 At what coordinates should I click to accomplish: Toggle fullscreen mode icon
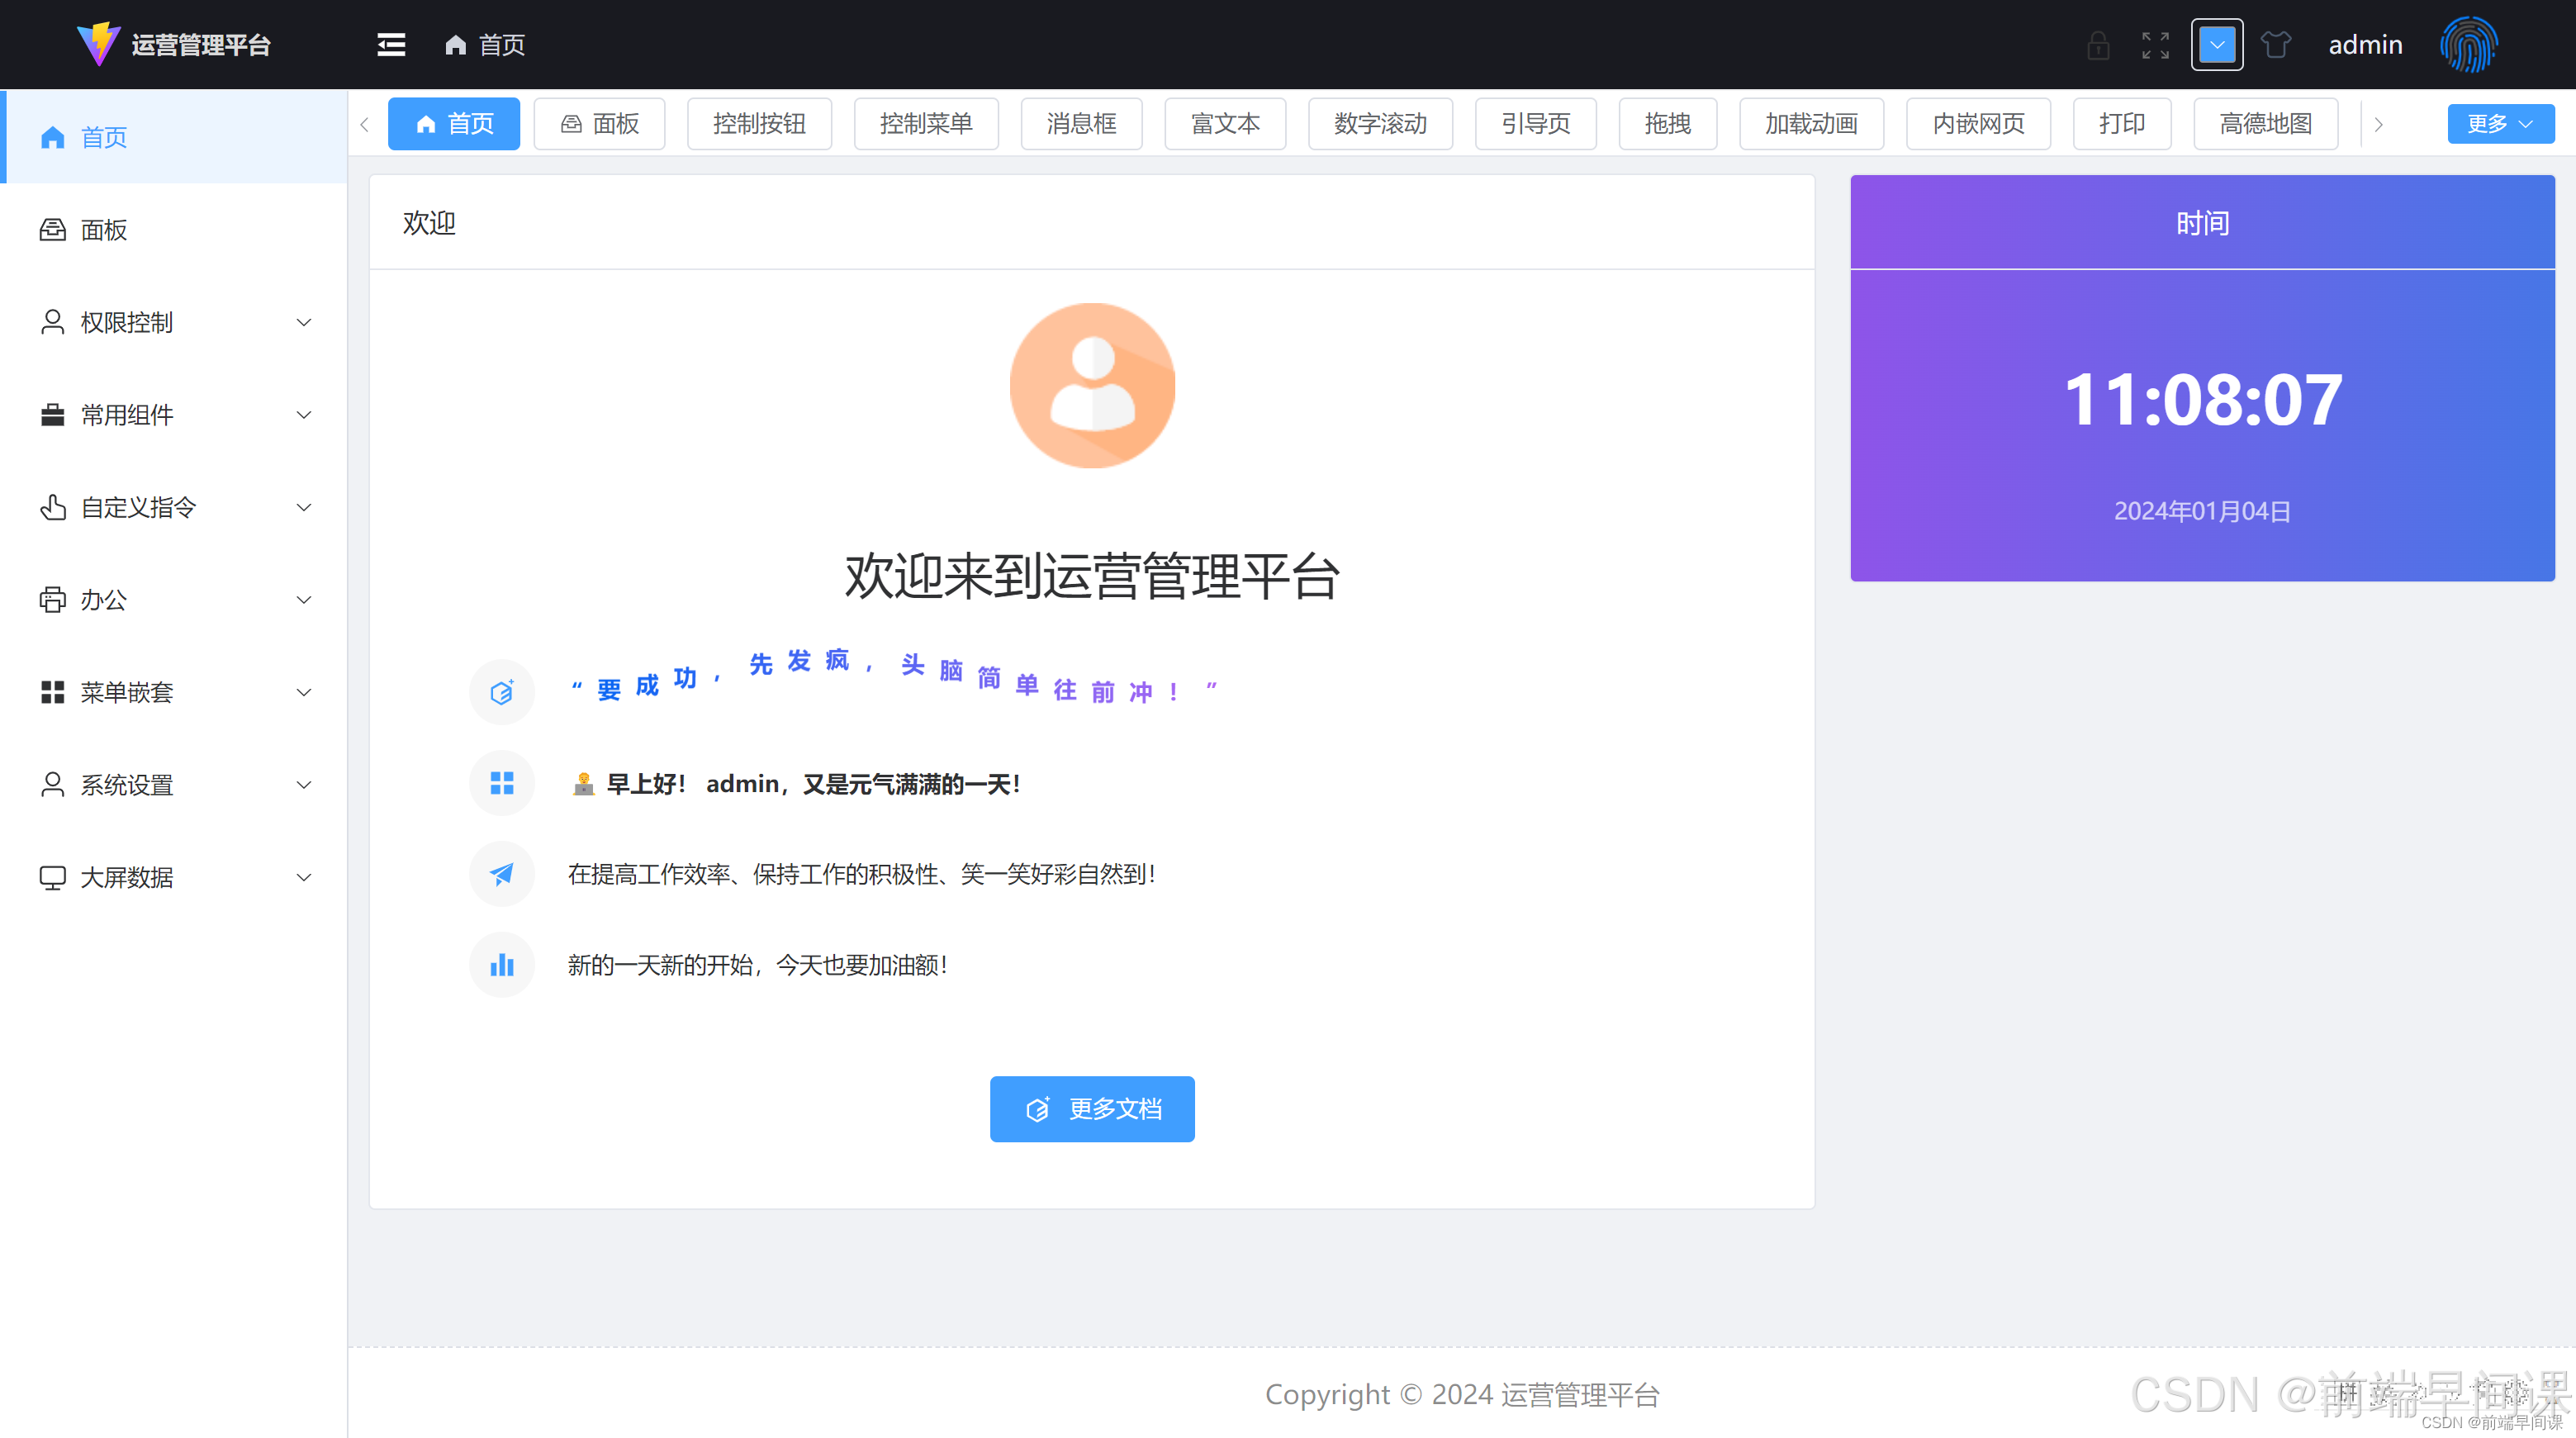click(x=2155, y=45)
